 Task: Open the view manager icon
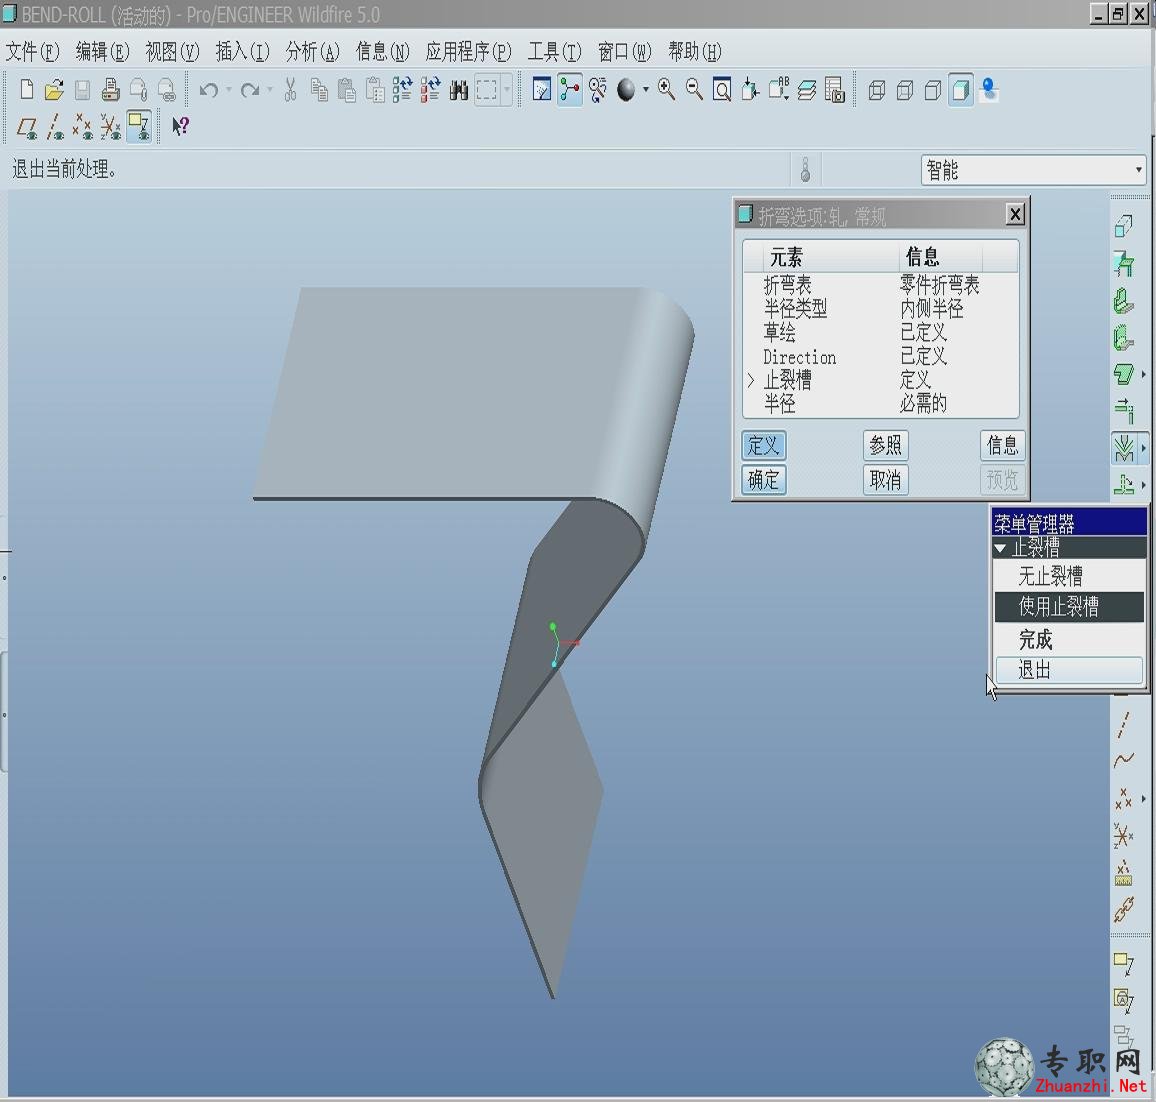click(x=835, y=90)
